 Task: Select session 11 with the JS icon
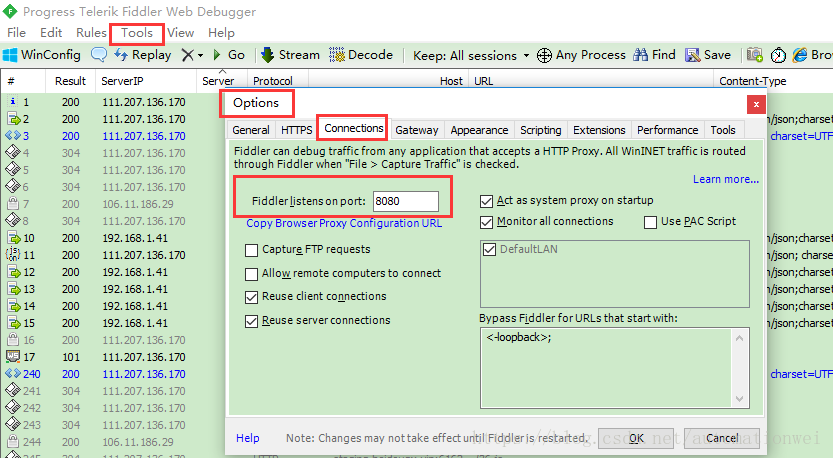click(x=13, y=255)
